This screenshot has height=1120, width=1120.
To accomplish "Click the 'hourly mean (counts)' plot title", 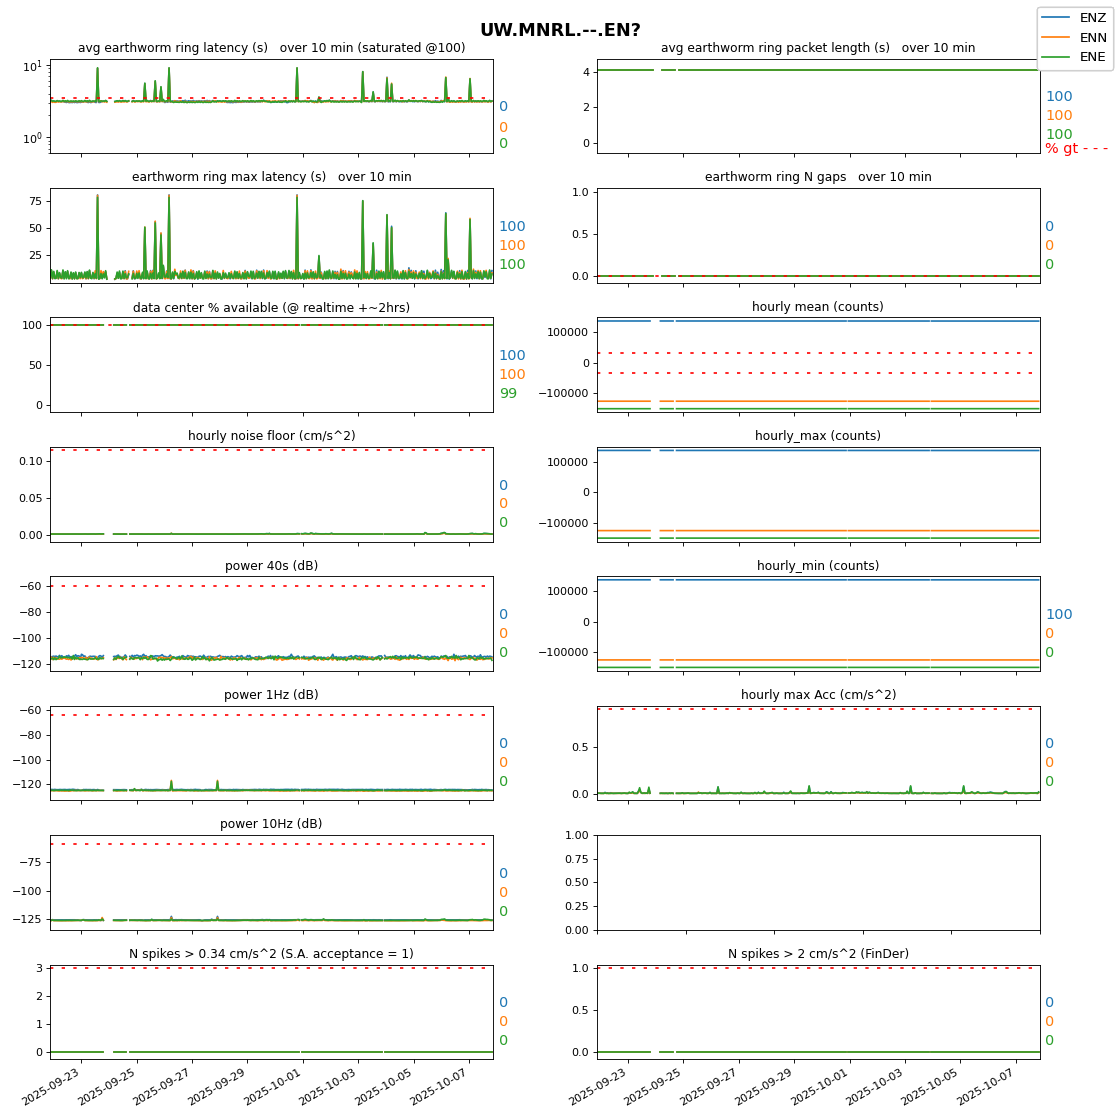I will (x=818, y=307).
